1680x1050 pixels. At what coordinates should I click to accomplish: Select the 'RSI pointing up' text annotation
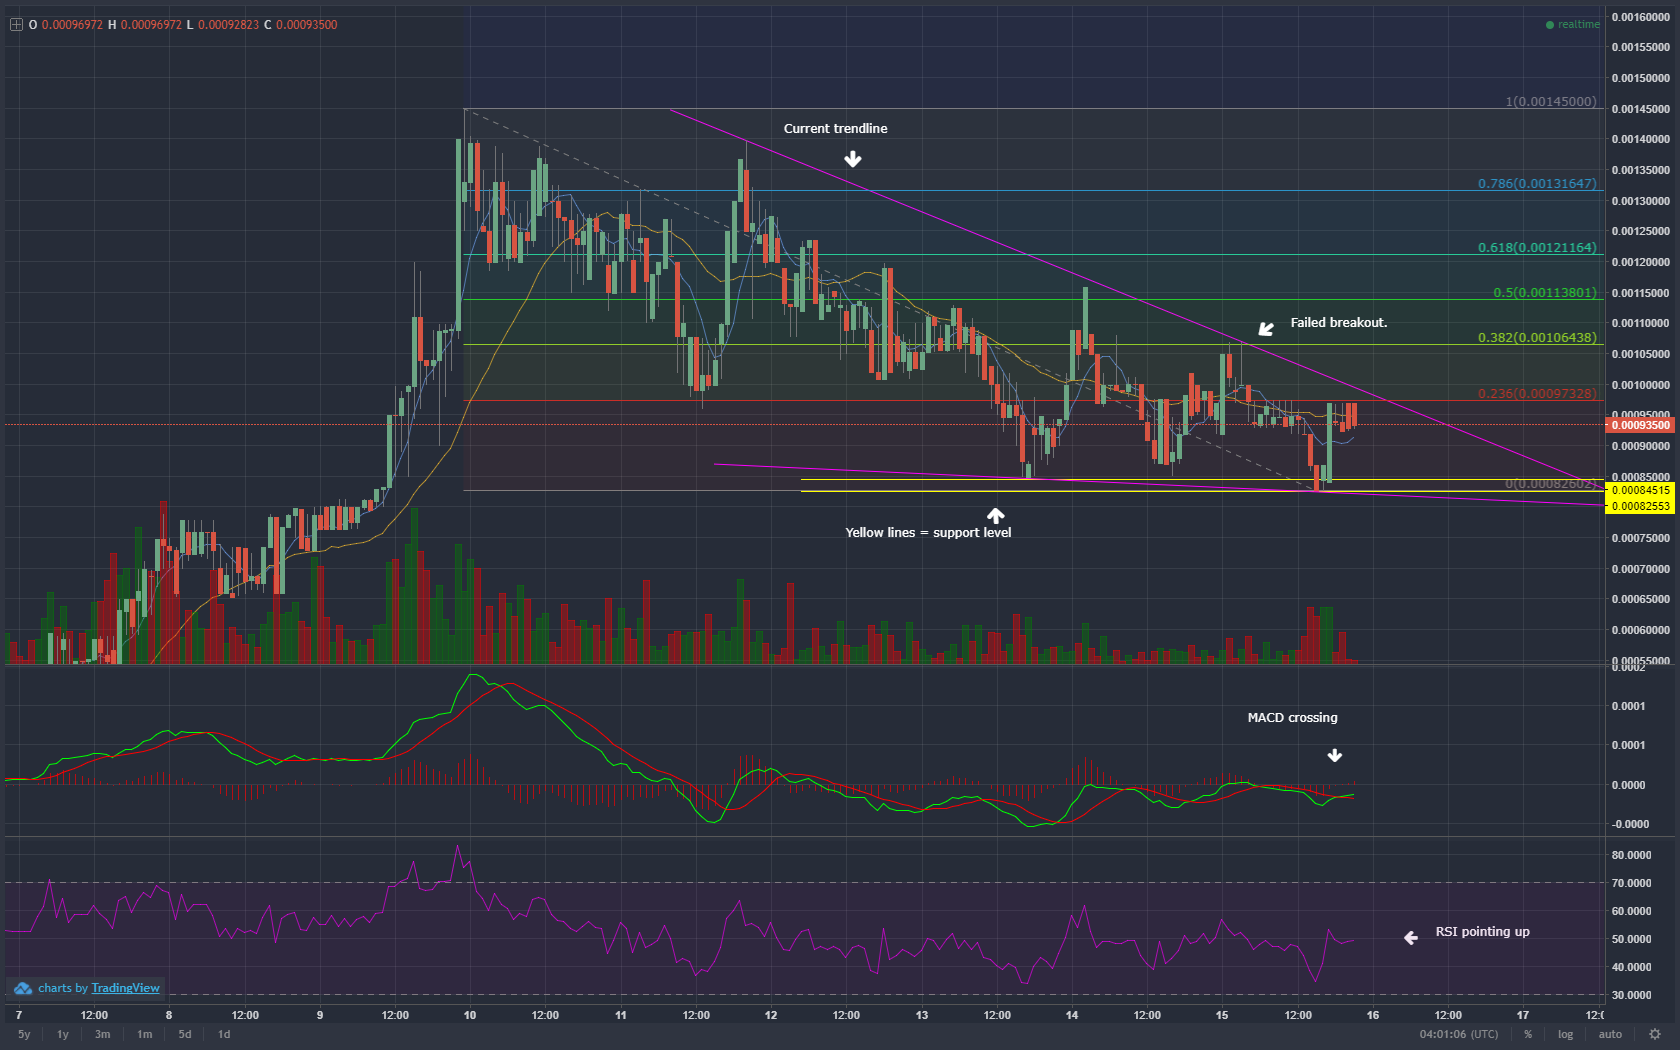[x=1482, y=931]
